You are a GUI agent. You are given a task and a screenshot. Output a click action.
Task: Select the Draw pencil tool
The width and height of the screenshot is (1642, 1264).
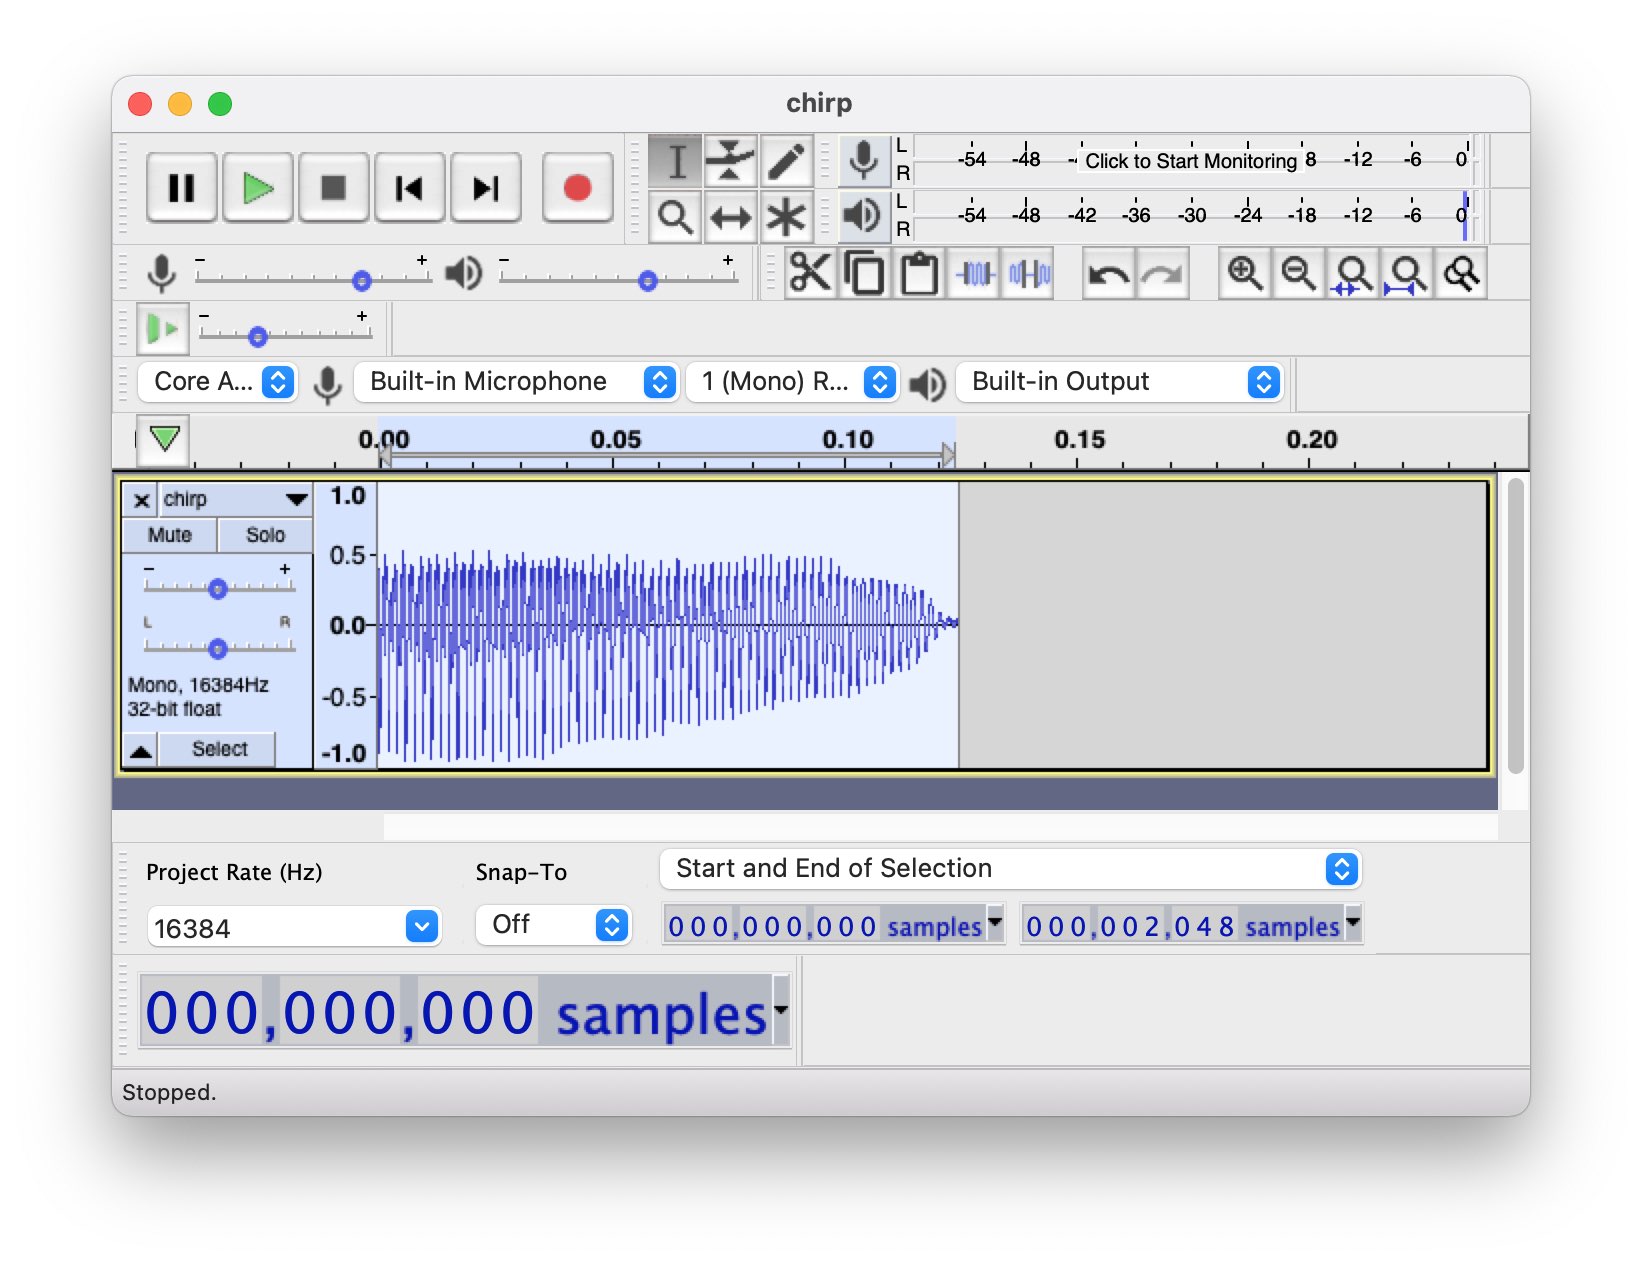[786, 160]
